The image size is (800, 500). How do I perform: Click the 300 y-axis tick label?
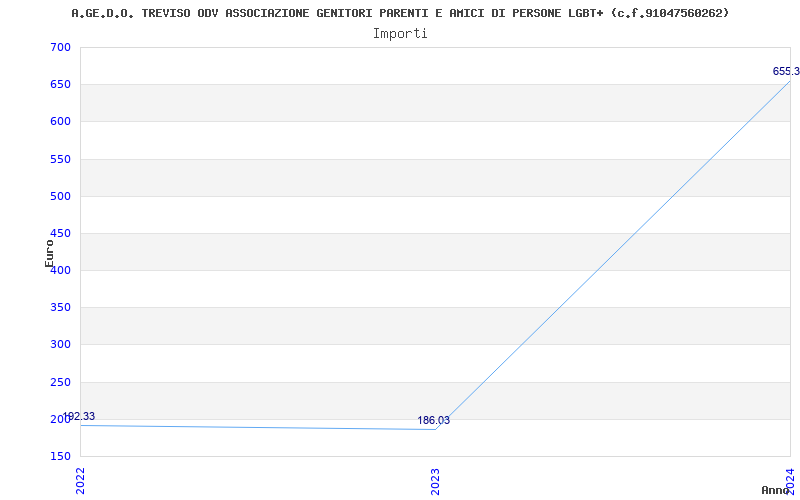(60, 345)
